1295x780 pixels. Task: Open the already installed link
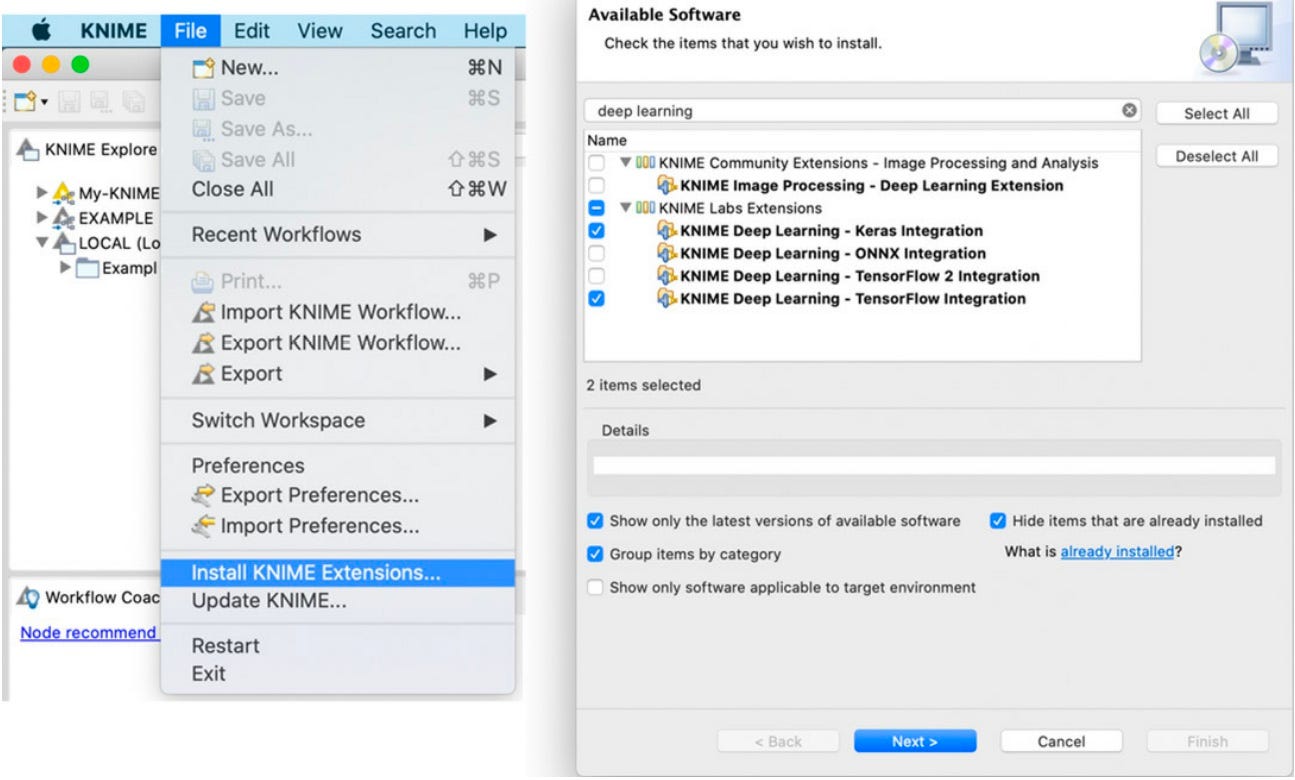(x=1117, y=551)
